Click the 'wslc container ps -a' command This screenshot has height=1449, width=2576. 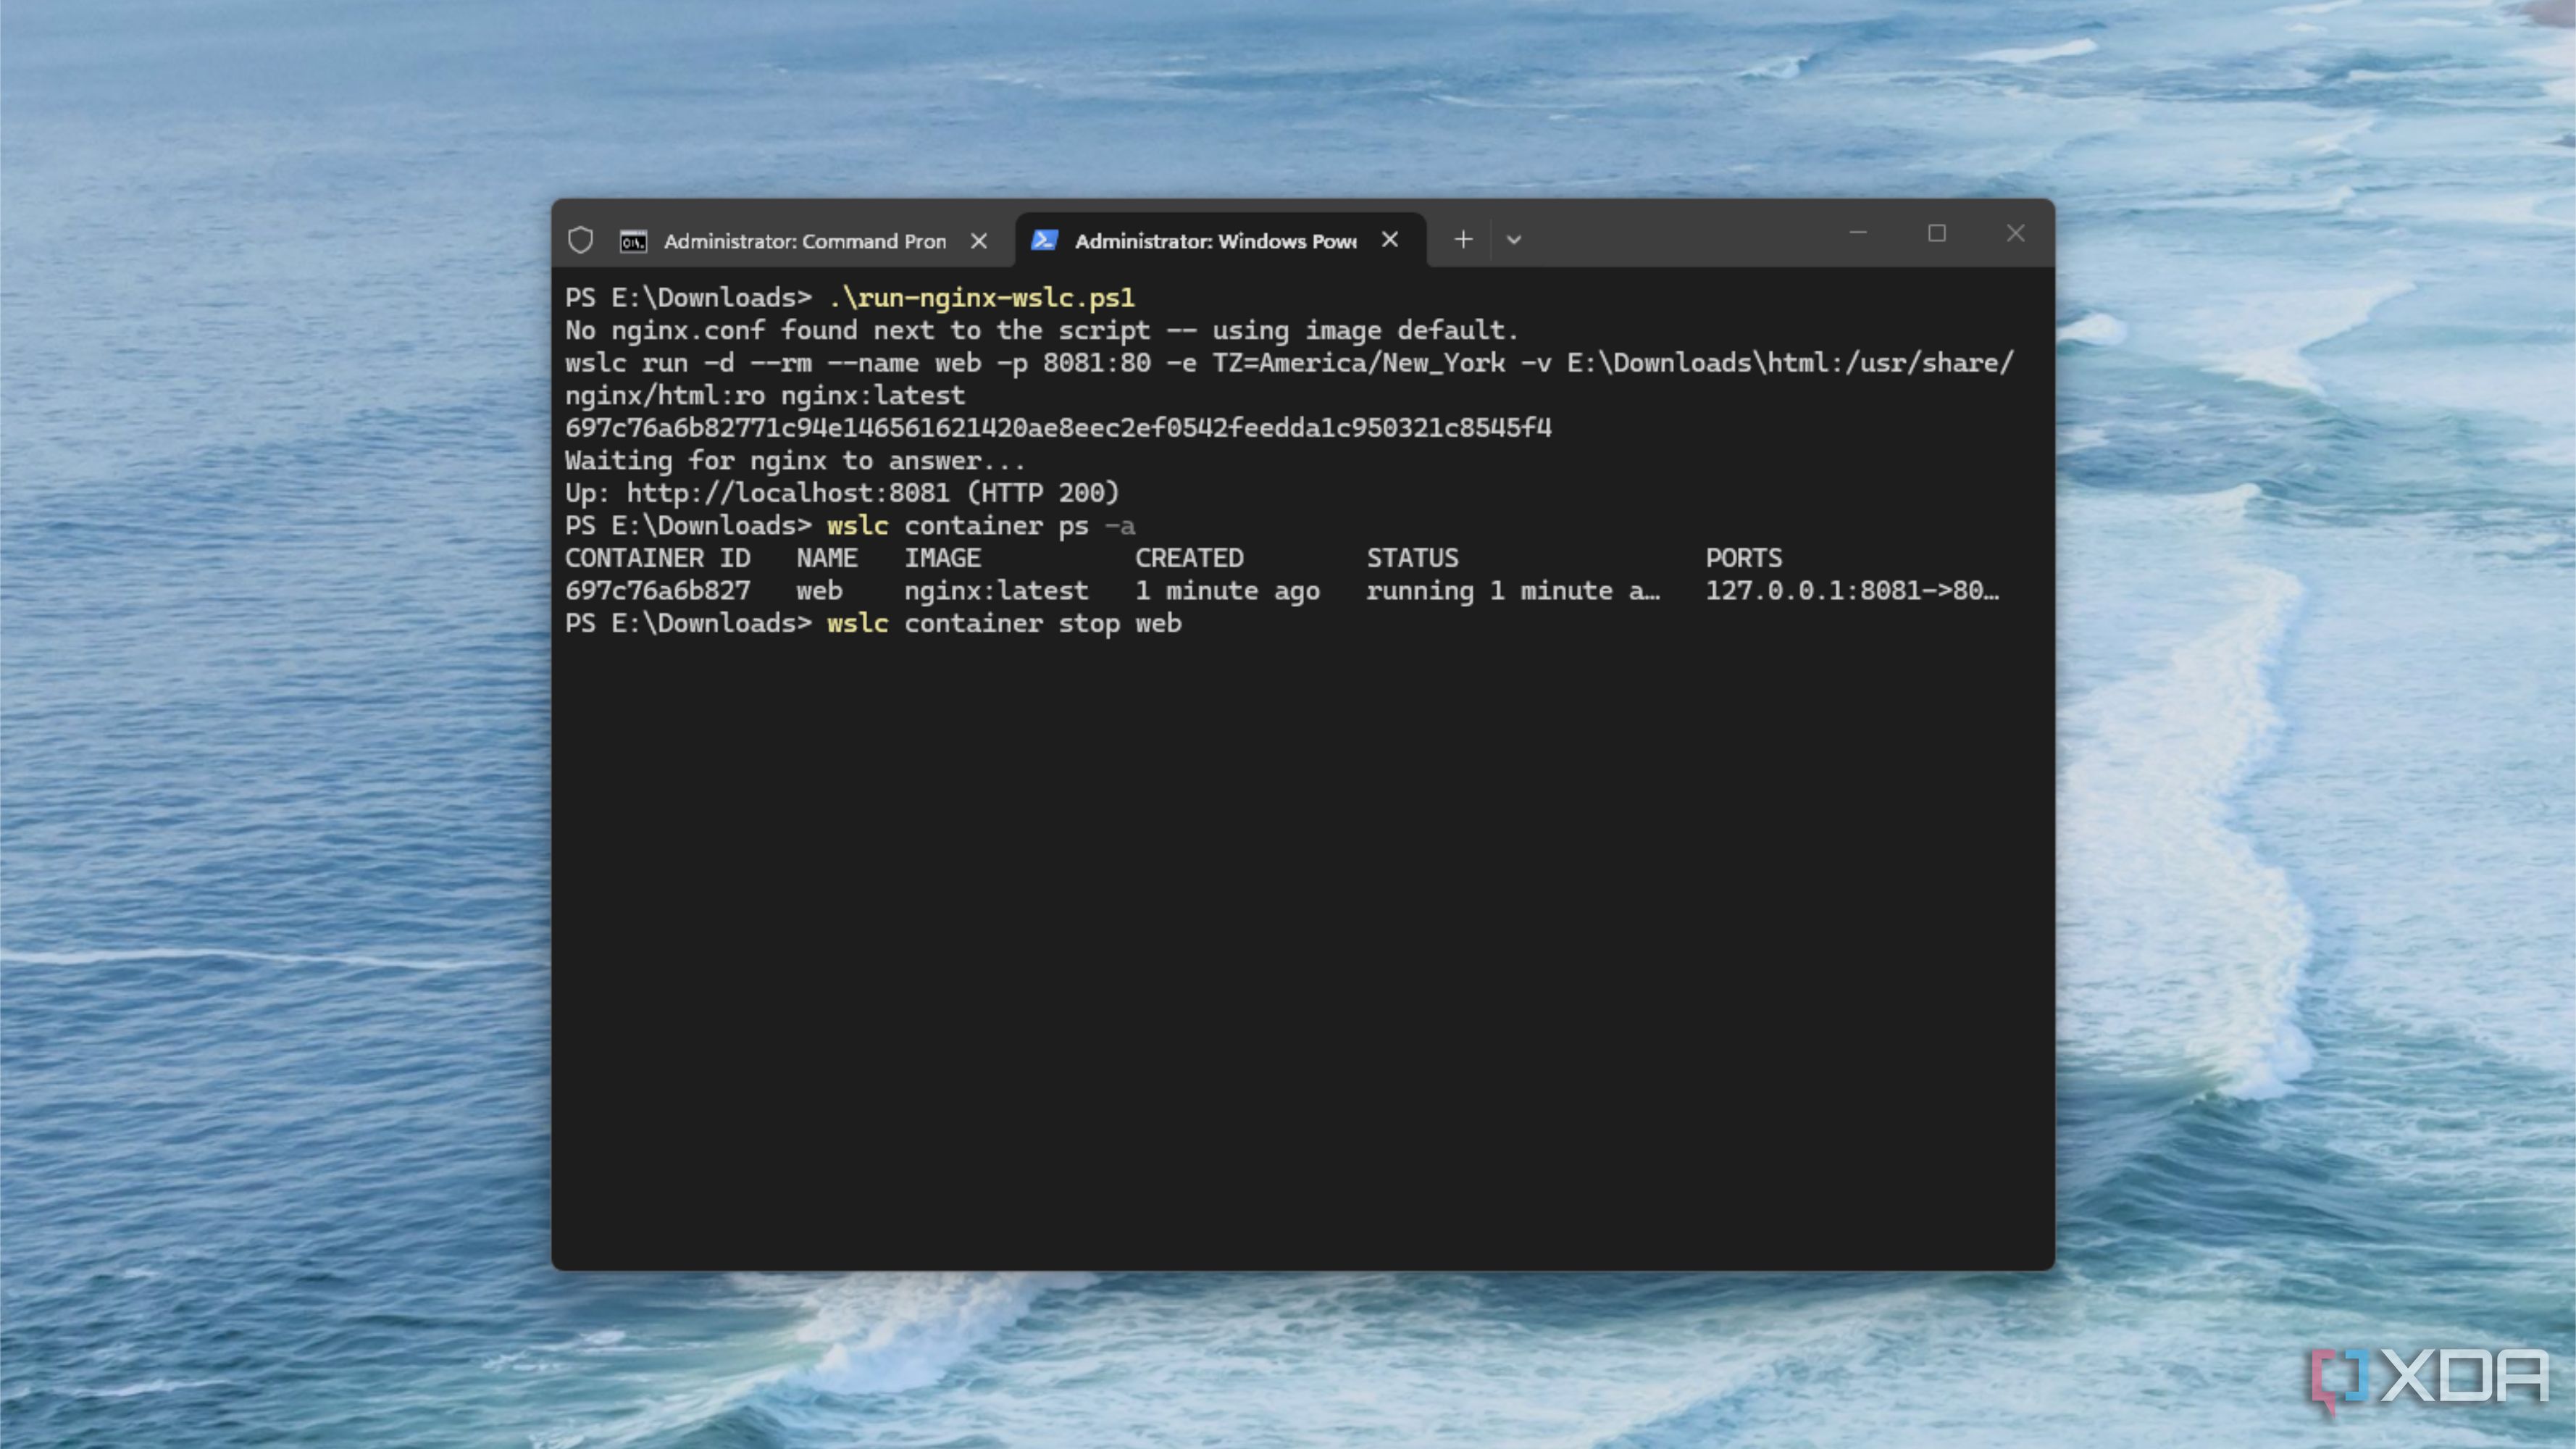(981, 526)
